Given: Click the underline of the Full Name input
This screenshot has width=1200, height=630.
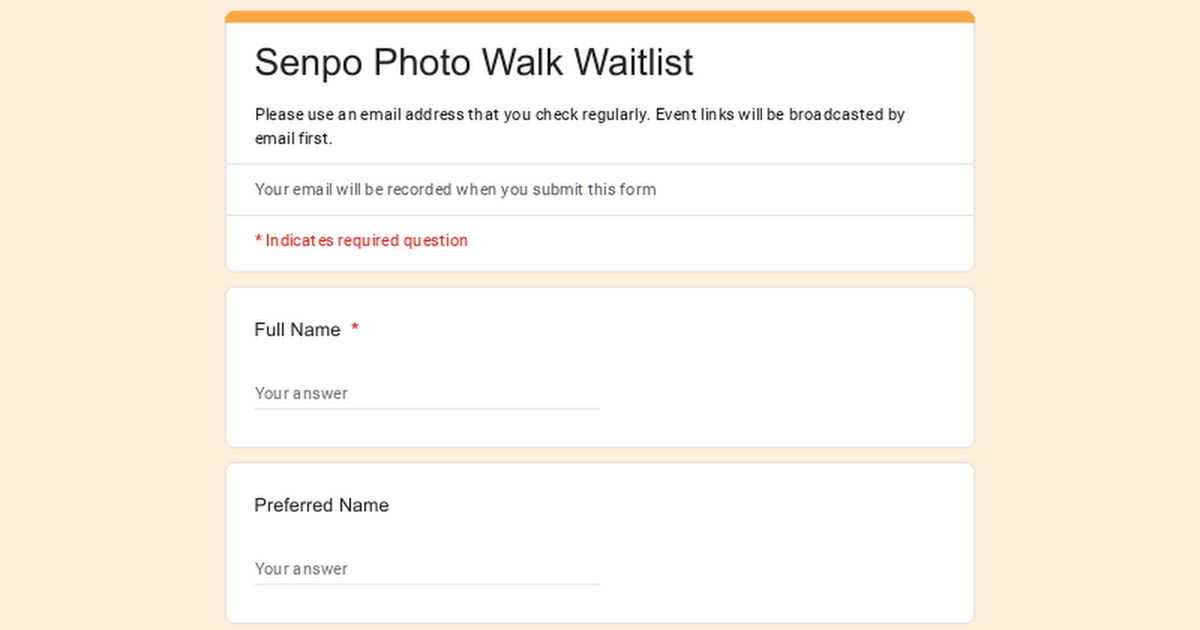Looking at the screenshot, I should point(427,408).
